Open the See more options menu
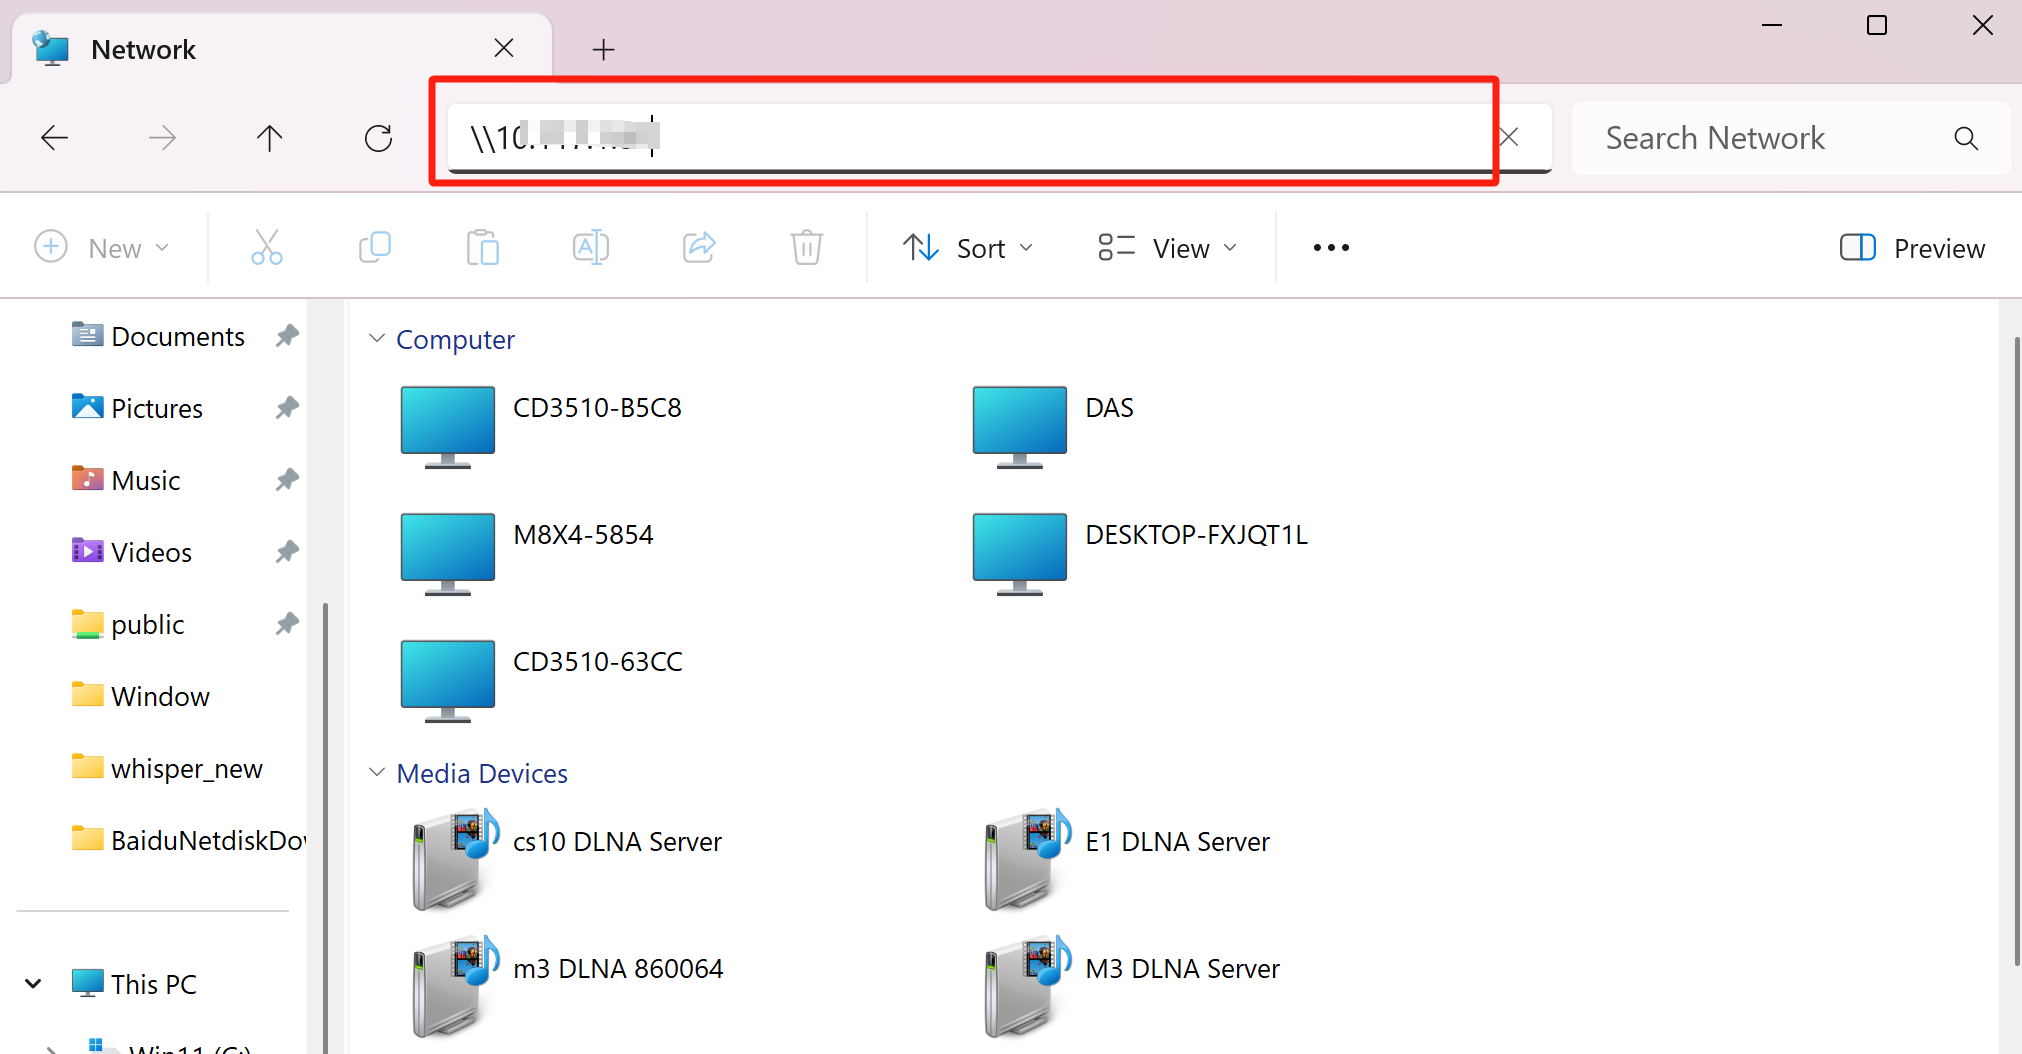This screenshot has height=1054, width=2022. (1331, 248)
